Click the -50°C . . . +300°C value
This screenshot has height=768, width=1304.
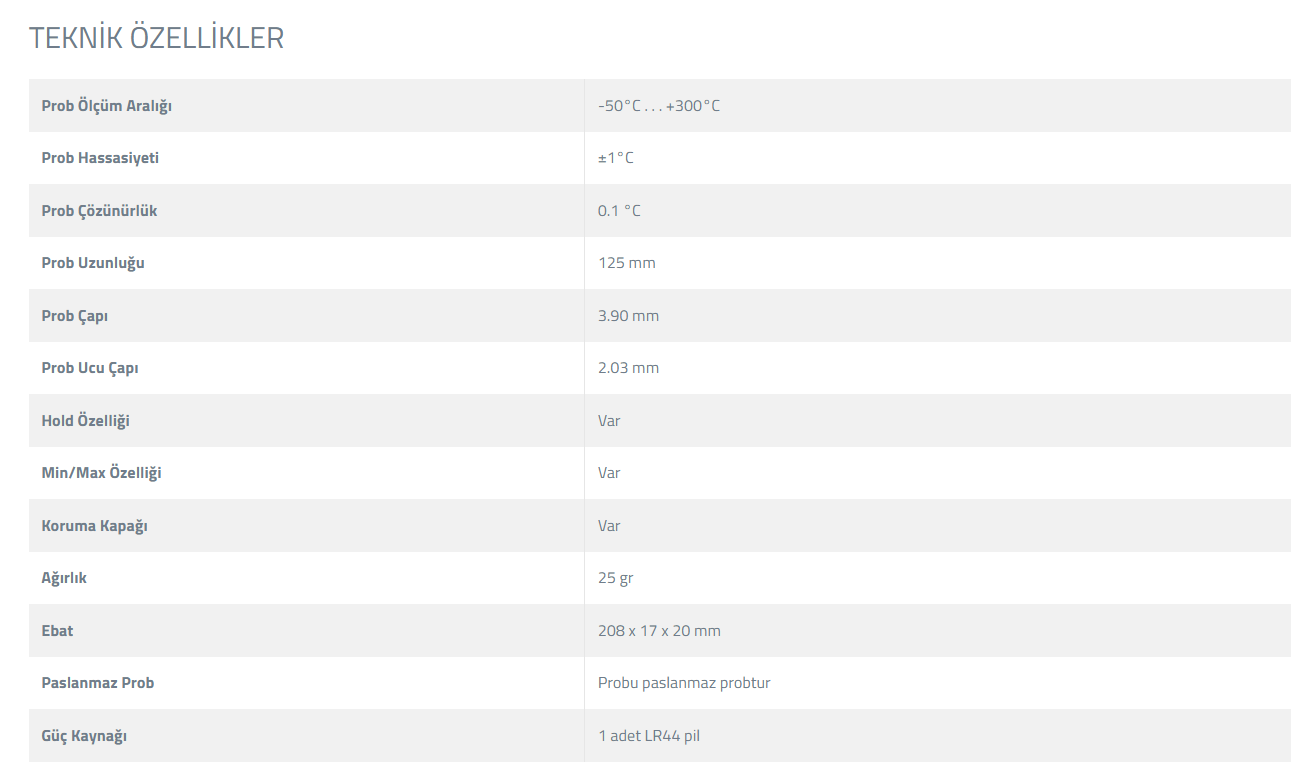[x=659, y=106]
